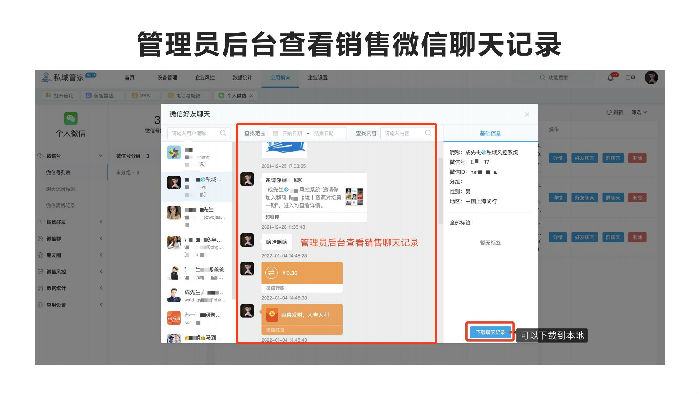The height and width of the screenshot is (393, 700).
Task: Click the small header icon between bell and avatar
Action: (630, 77)
